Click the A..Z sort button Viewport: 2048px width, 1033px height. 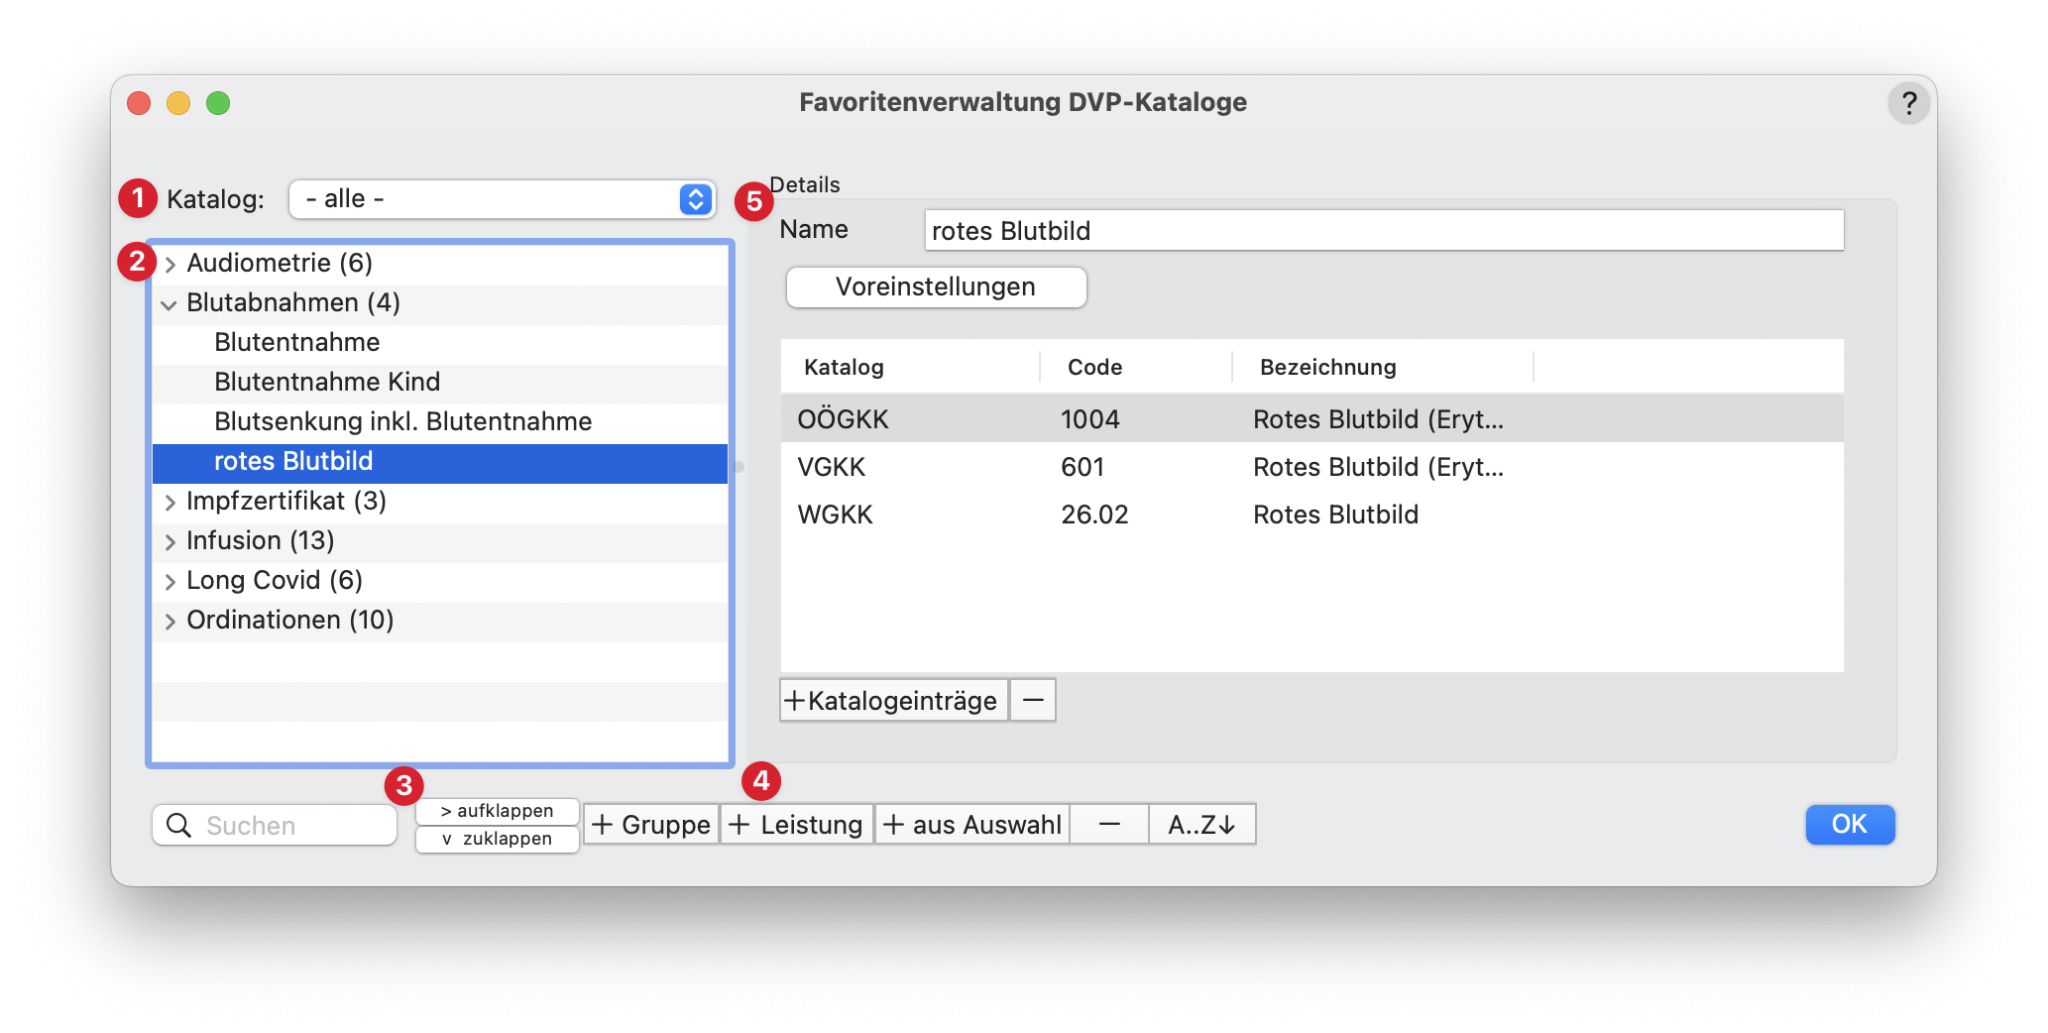(1201, 825)
